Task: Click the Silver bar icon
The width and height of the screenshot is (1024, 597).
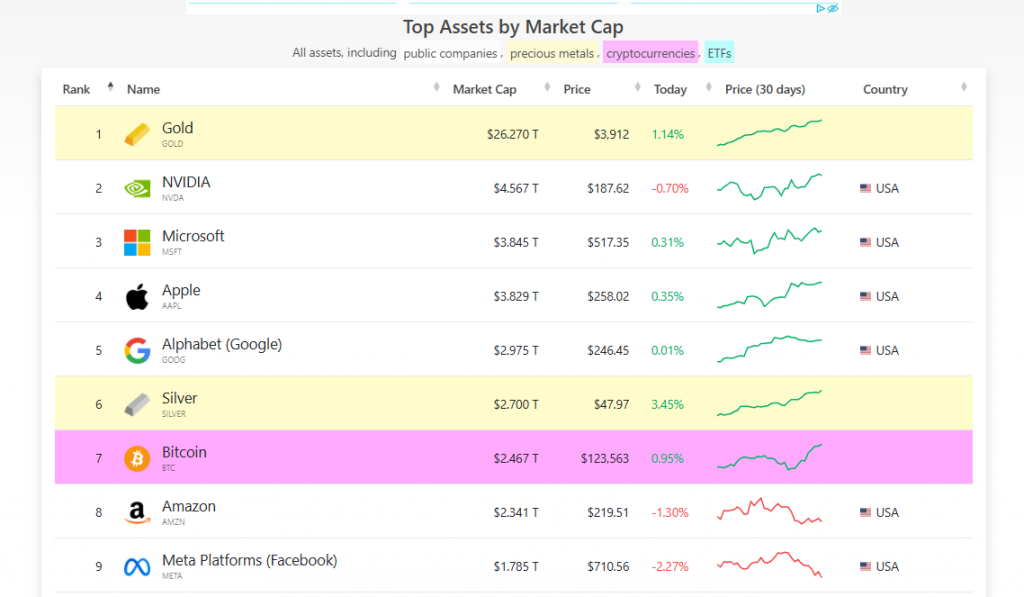Action: pos(137,404)
